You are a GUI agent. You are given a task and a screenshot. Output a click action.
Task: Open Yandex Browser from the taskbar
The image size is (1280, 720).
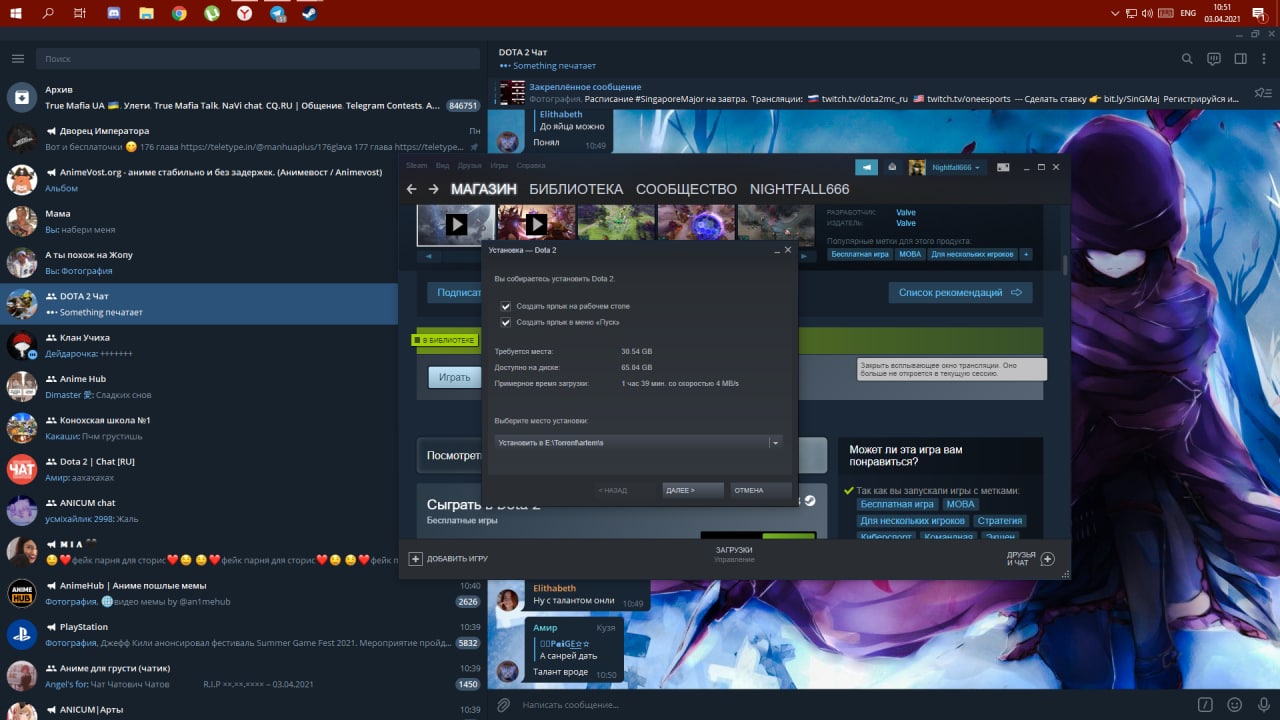[244, 13]
